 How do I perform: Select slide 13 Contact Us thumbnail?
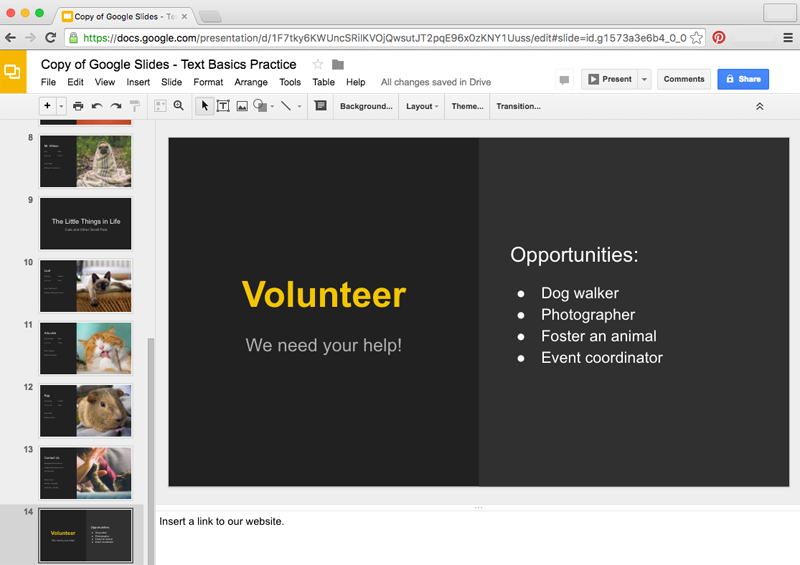pyautogui.click(x=86, y=473)
